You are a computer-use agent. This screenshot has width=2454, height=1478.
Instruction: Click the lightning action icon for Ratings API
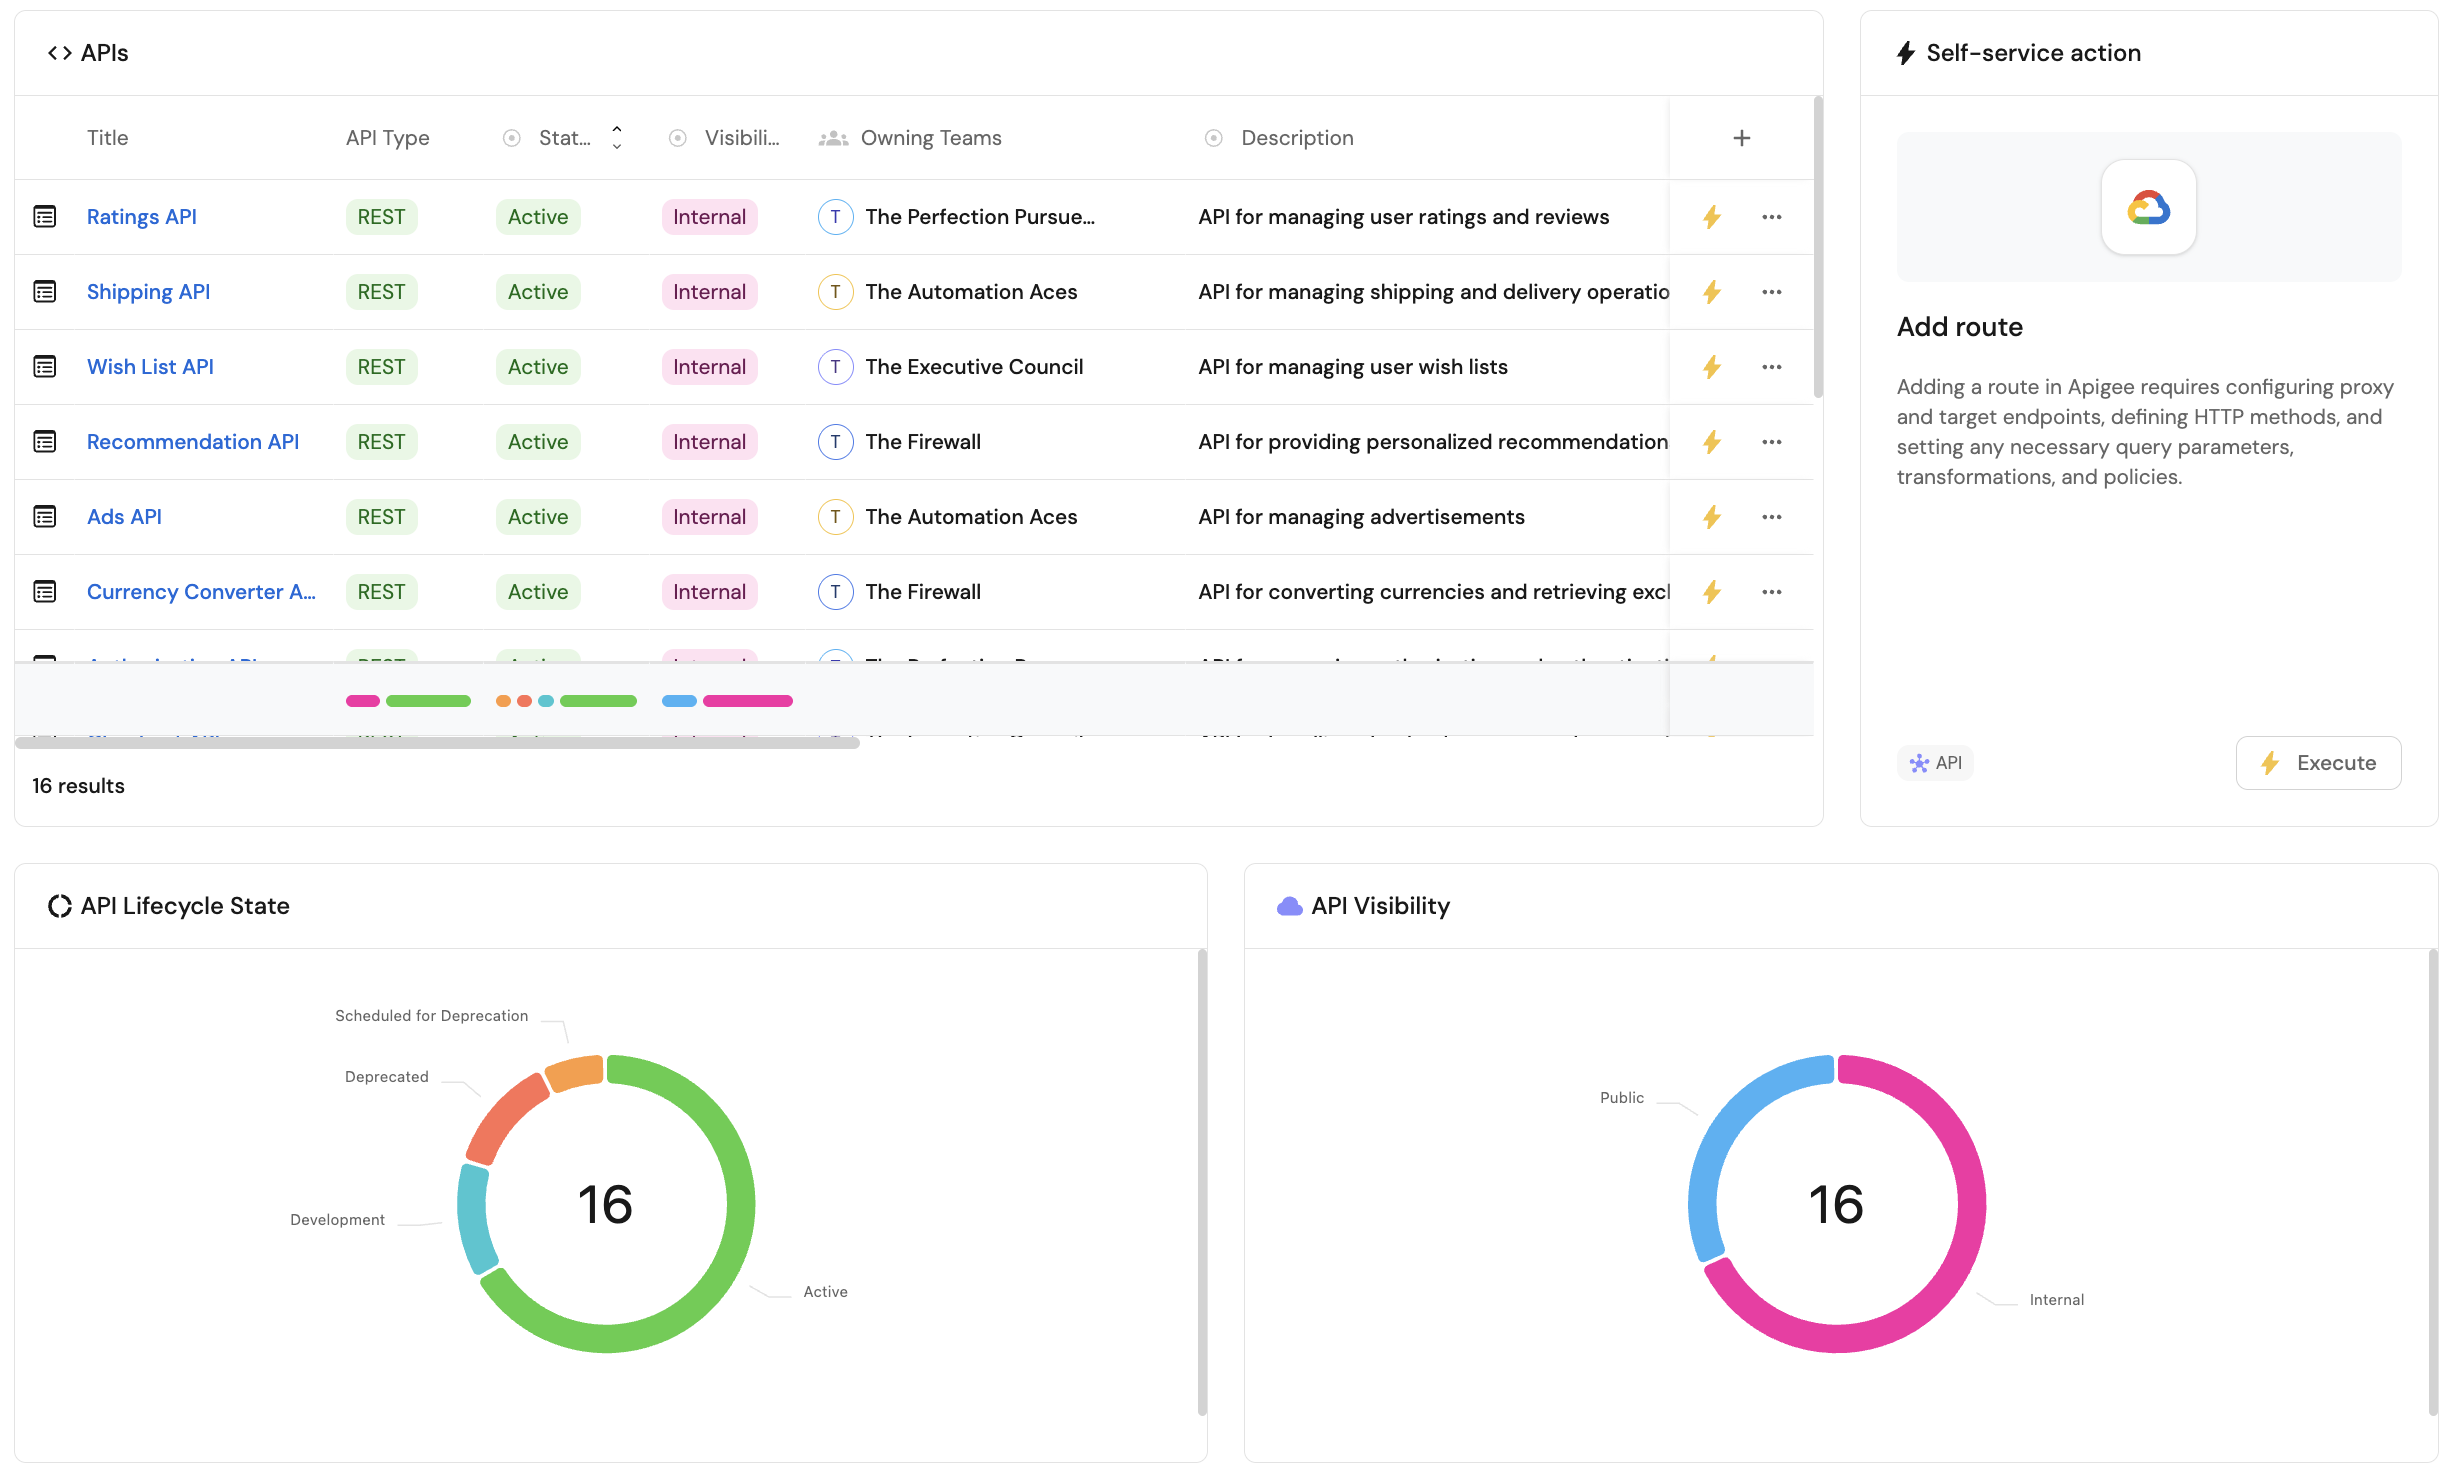coord(1711,217)
